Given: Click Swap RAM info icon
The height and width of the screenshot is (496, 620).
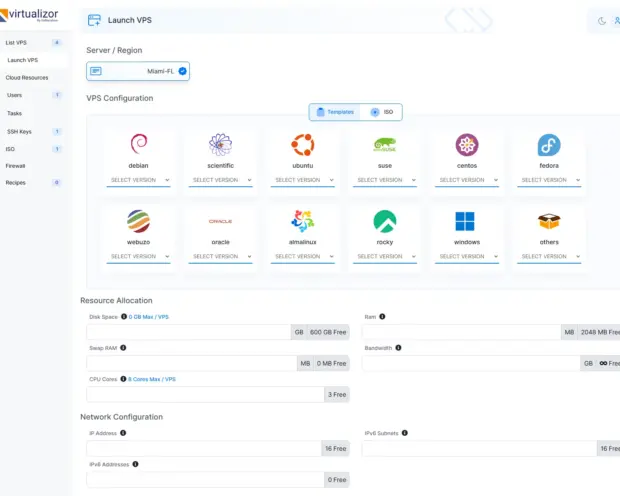Looking at the screenshot, I should [x=123, y=348].
